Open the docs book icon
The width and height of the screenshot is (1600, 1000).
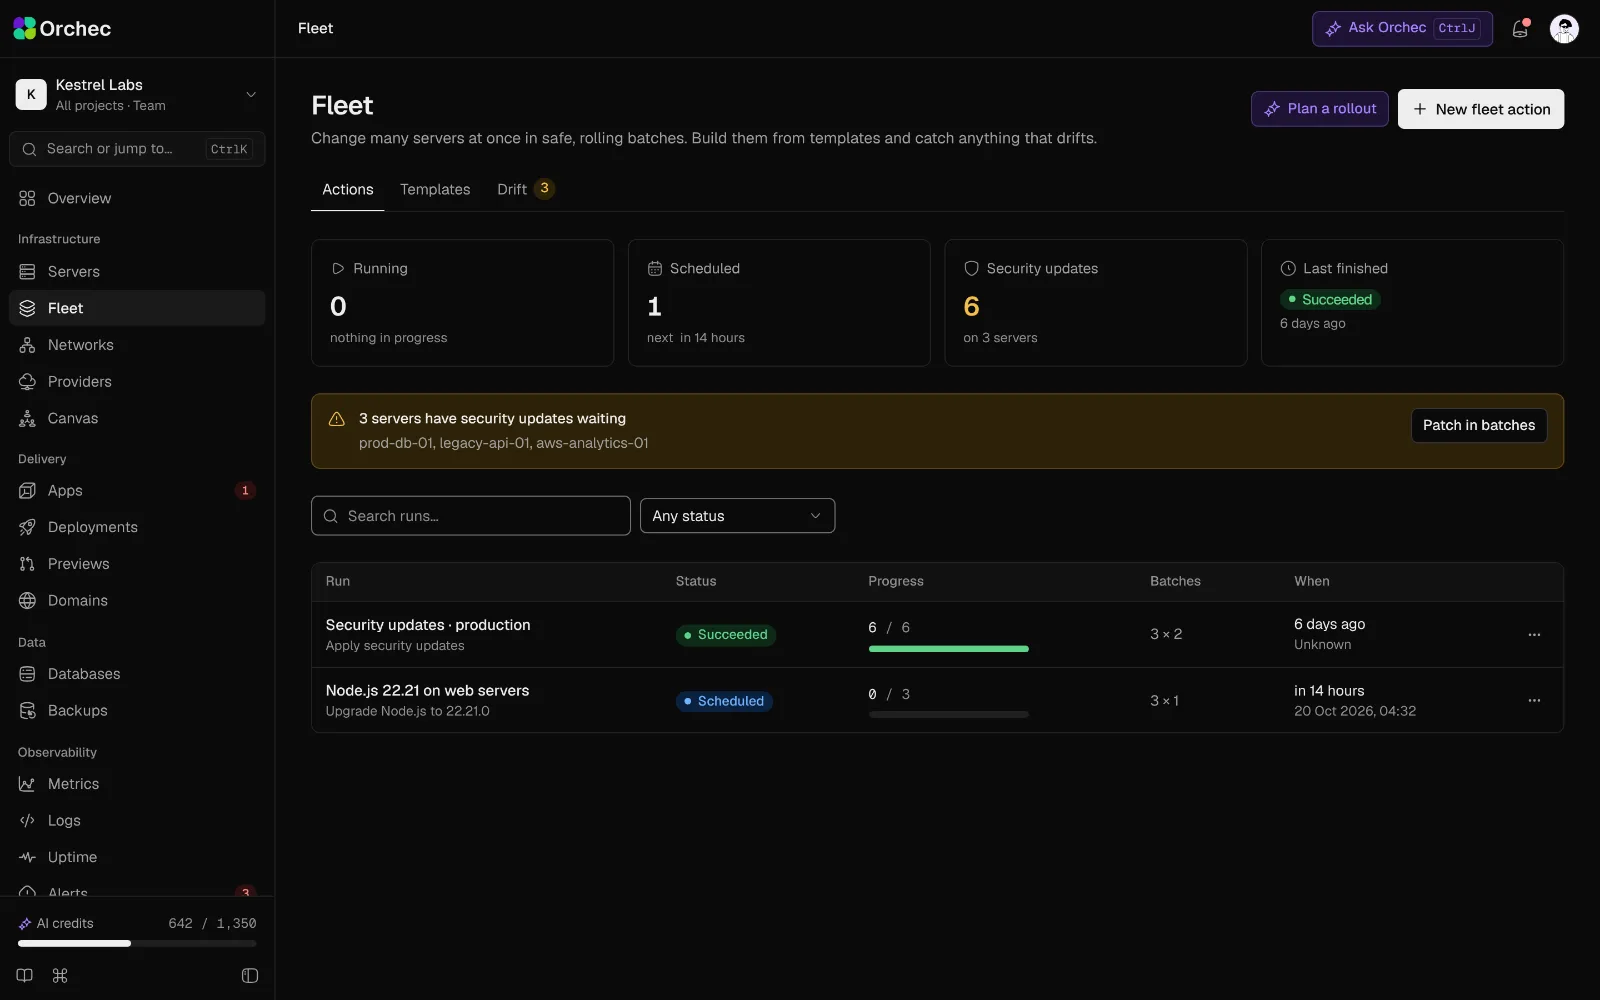pos(25,975)
